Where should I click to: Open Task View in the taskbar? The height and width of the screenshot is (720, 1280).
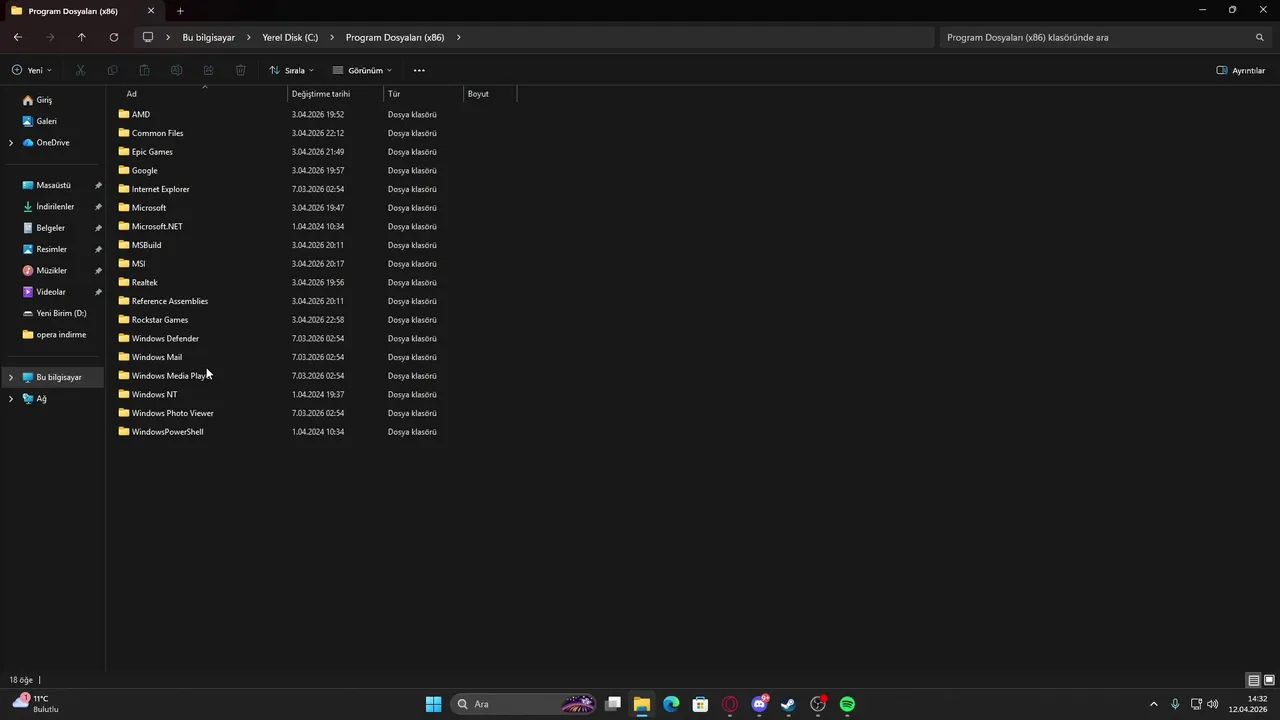point(613,704)
